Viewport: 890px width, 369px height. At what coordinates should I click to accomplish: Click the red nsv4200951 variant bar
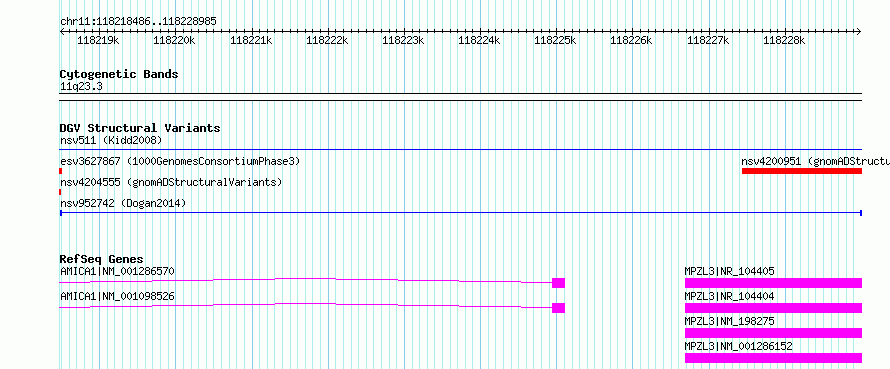click(x=802, y=171)
